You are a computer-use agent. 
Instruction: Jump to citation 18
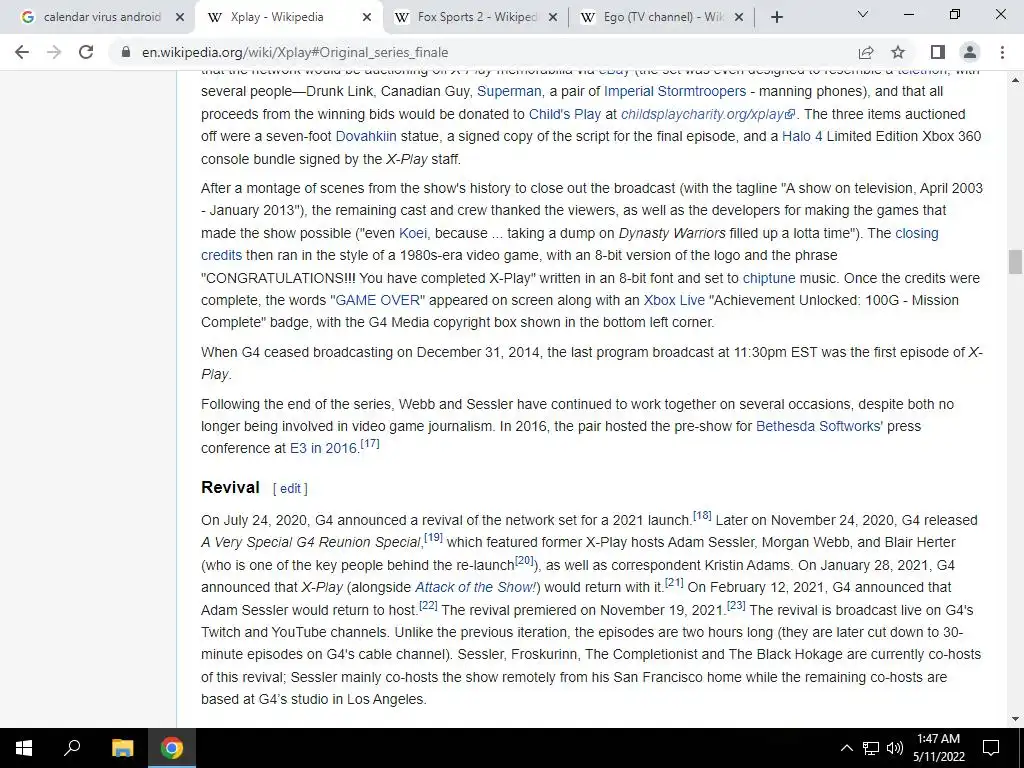coord(702,516)
